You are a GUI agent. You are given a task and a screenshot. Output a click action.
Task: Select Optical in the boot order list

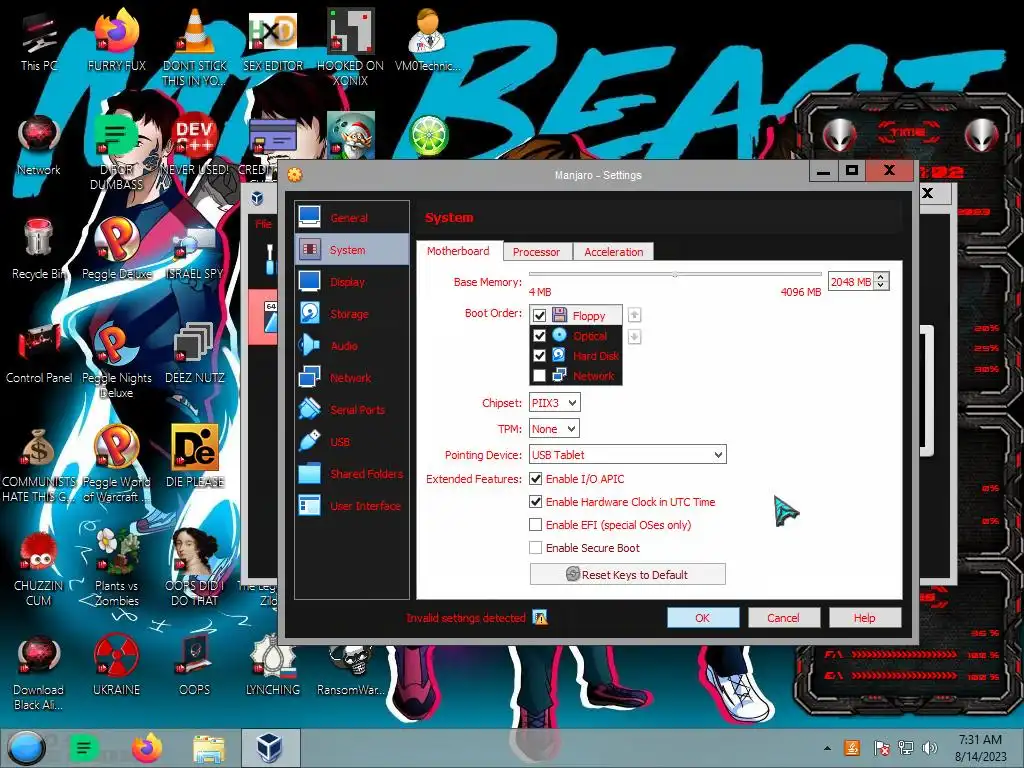[575, 336]
